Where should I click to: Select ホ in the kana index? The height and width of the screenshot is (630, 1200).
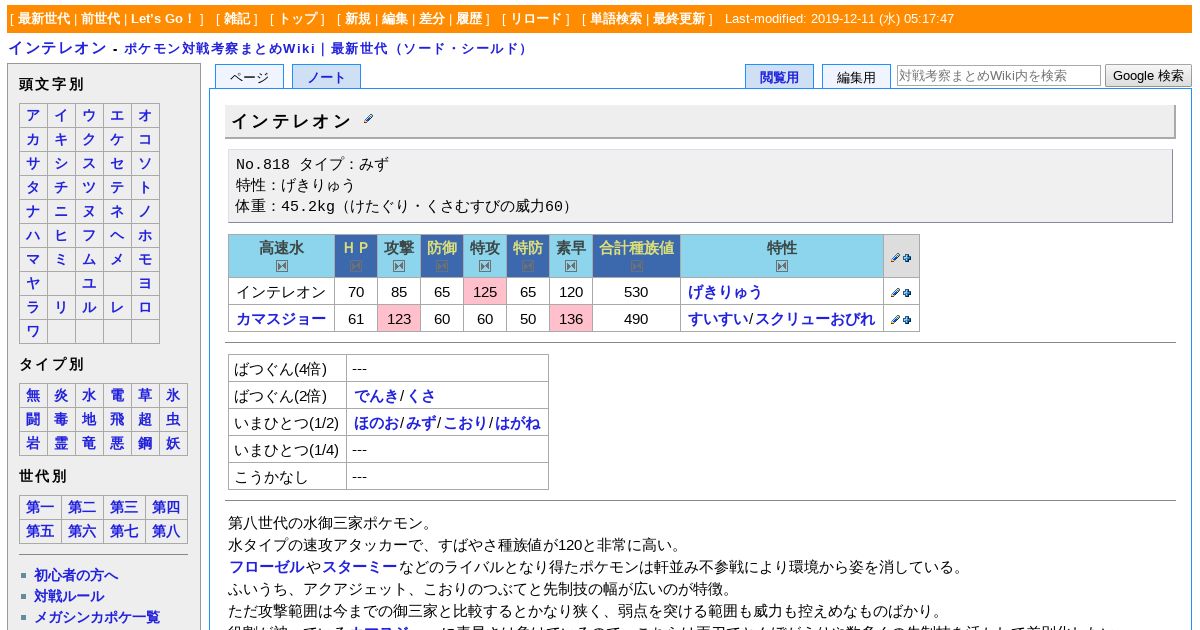click(145, 235)
